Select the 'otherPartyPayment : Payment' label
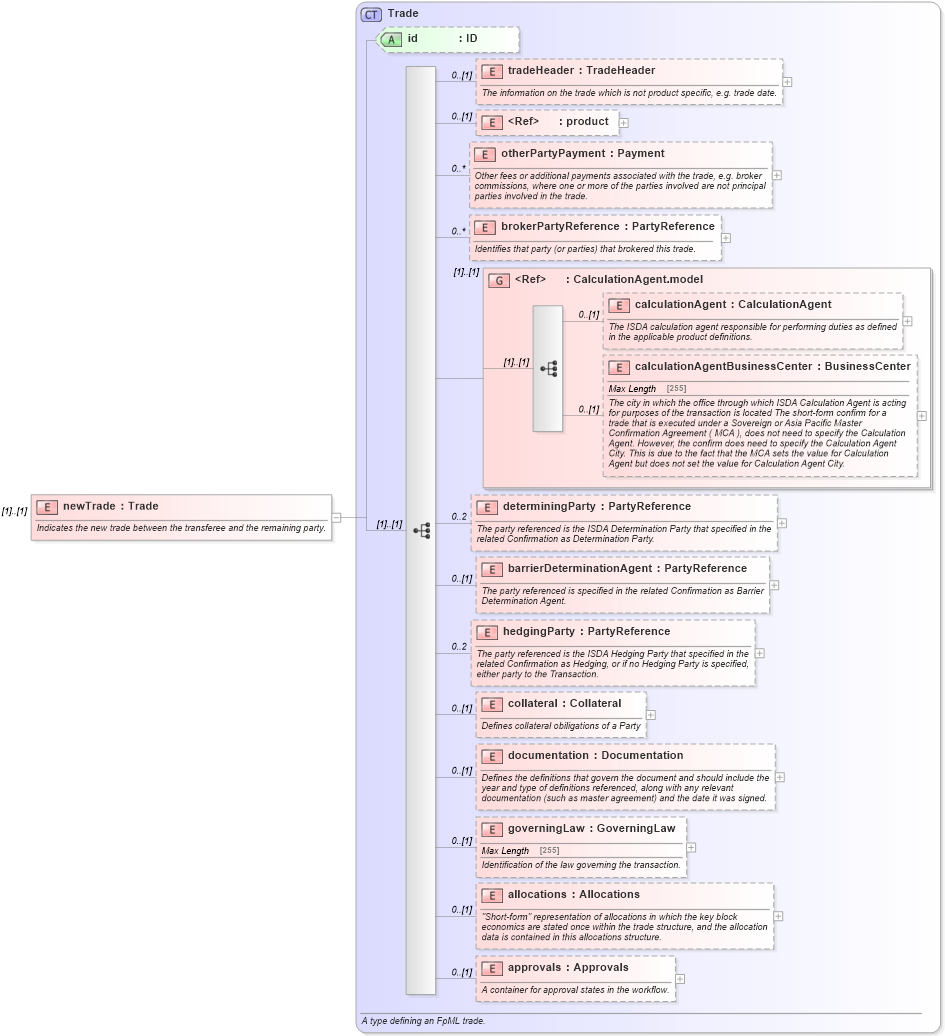The width and height of the screenshot is (945, 1036). click(x=583, y=153)
